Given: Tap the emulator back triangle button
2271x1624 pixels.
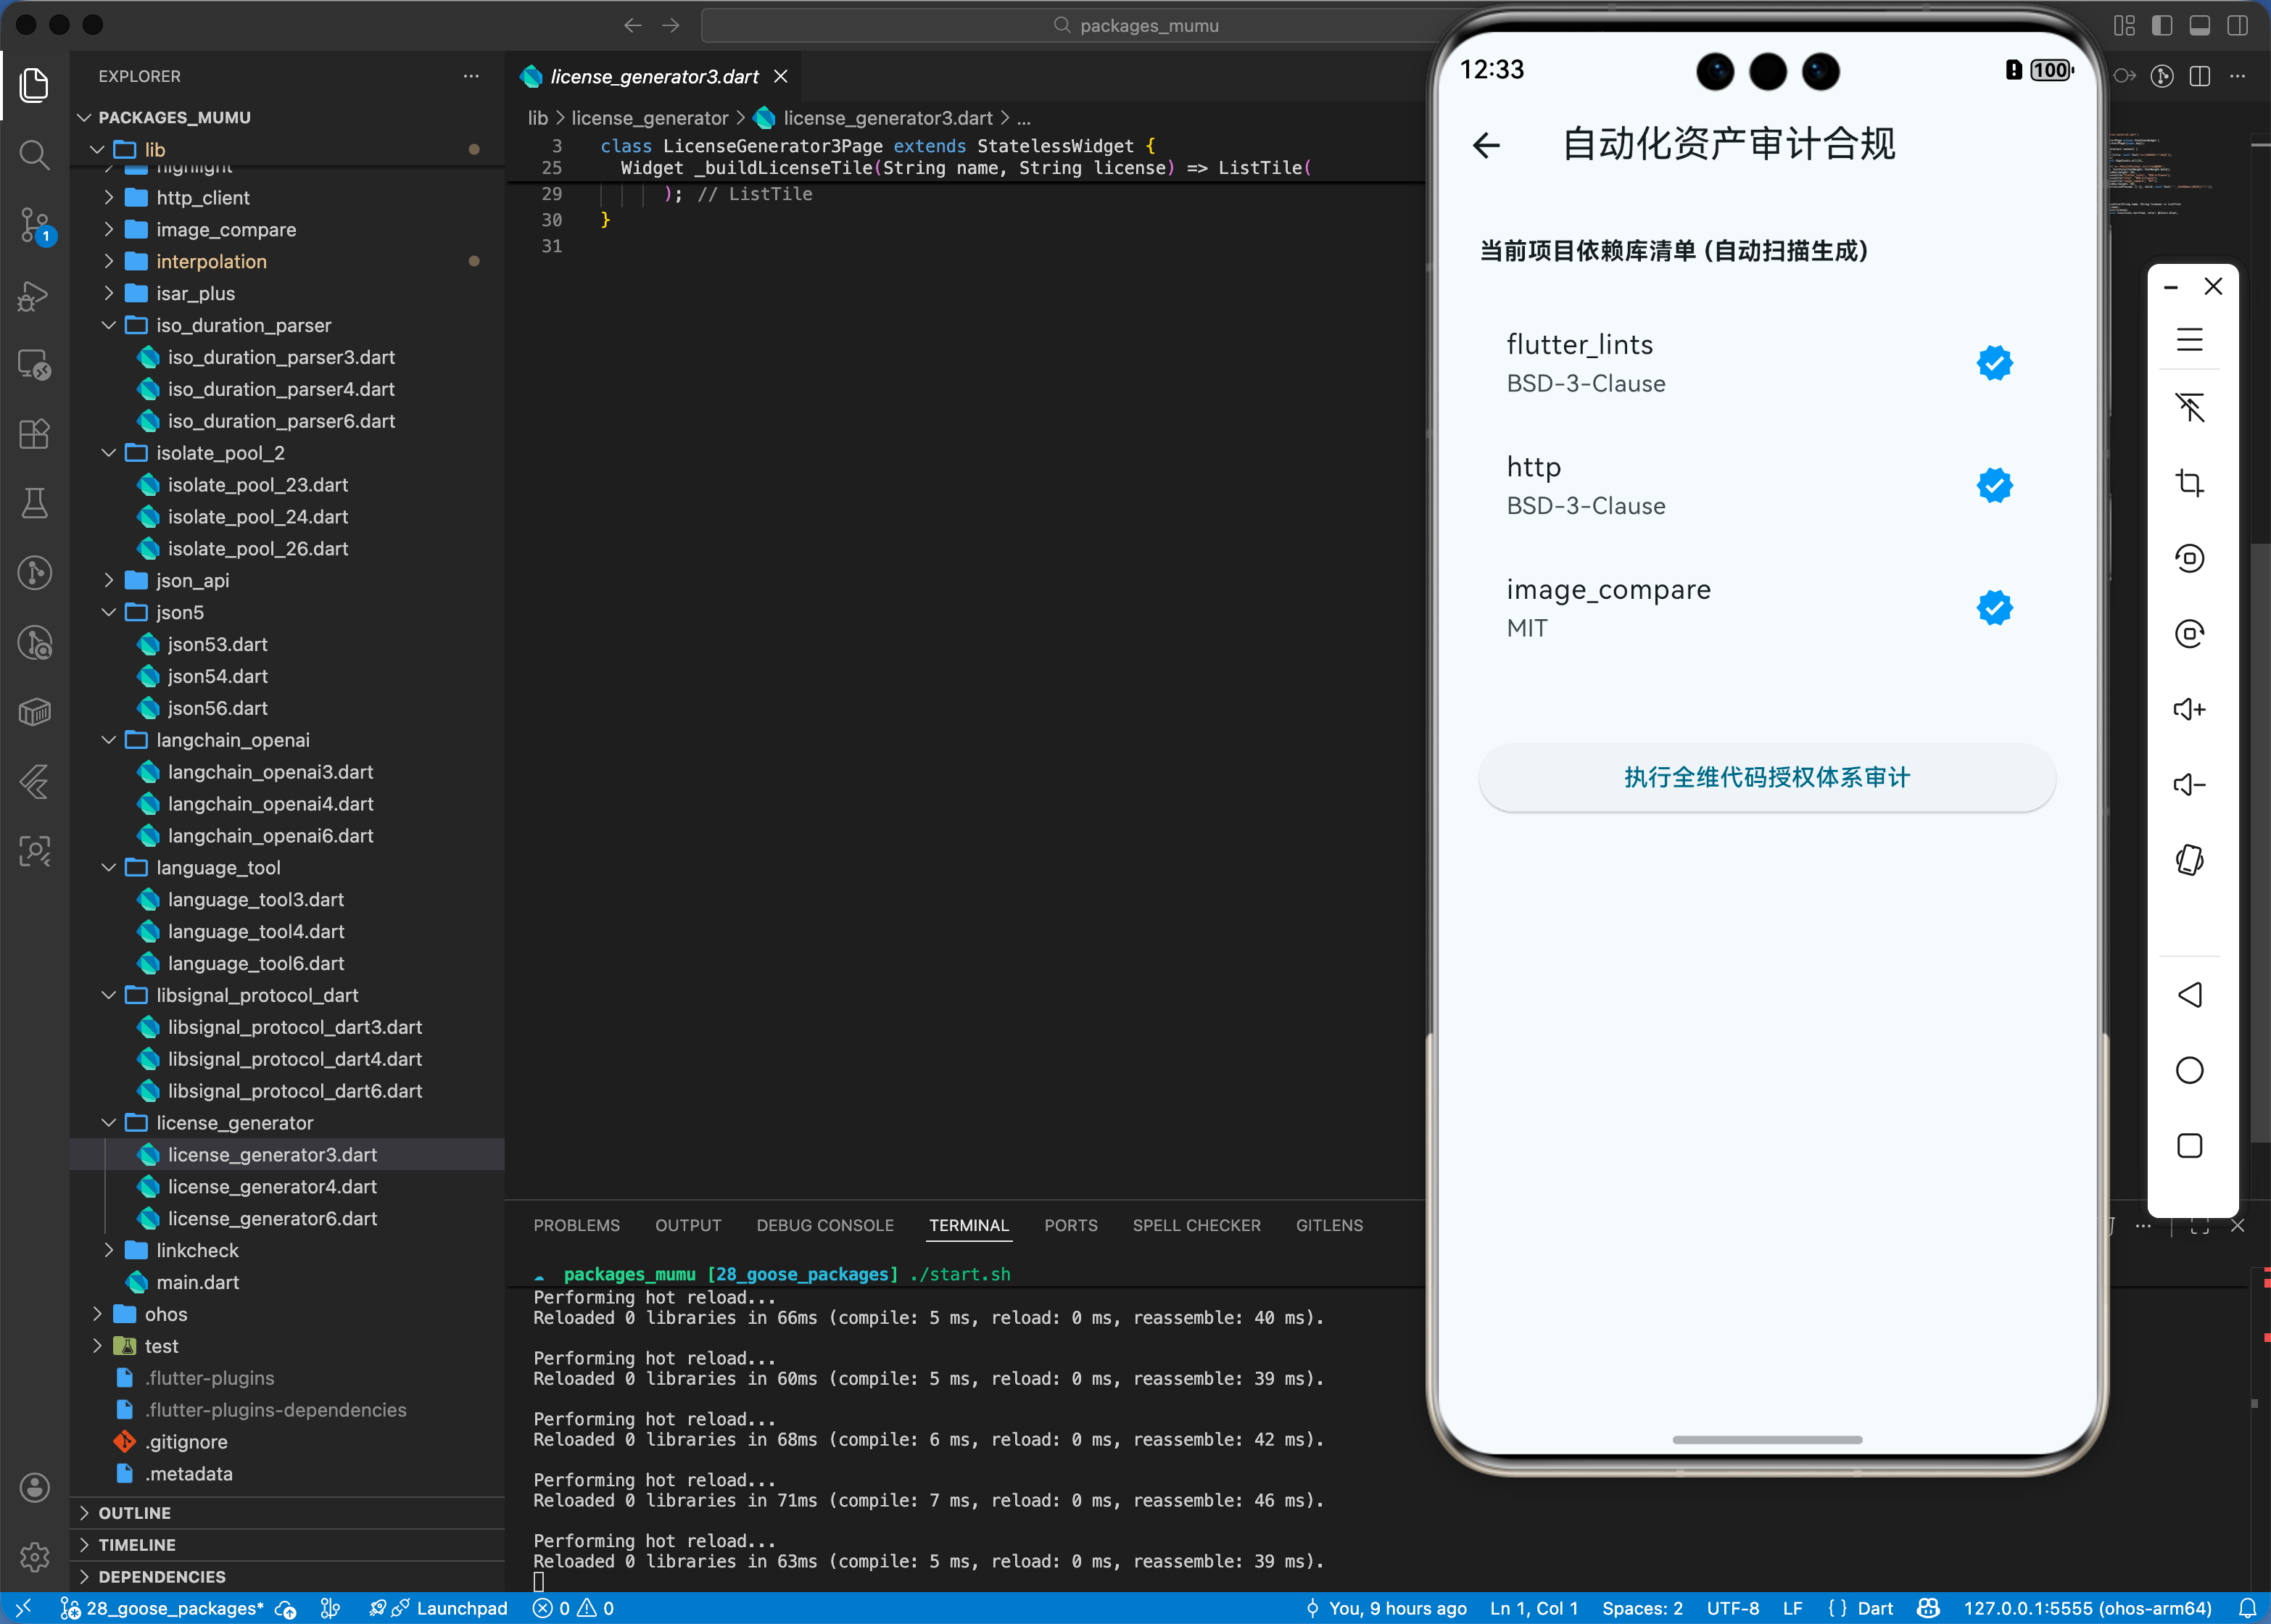Looking at the screenshot, I should [2189, 995].
